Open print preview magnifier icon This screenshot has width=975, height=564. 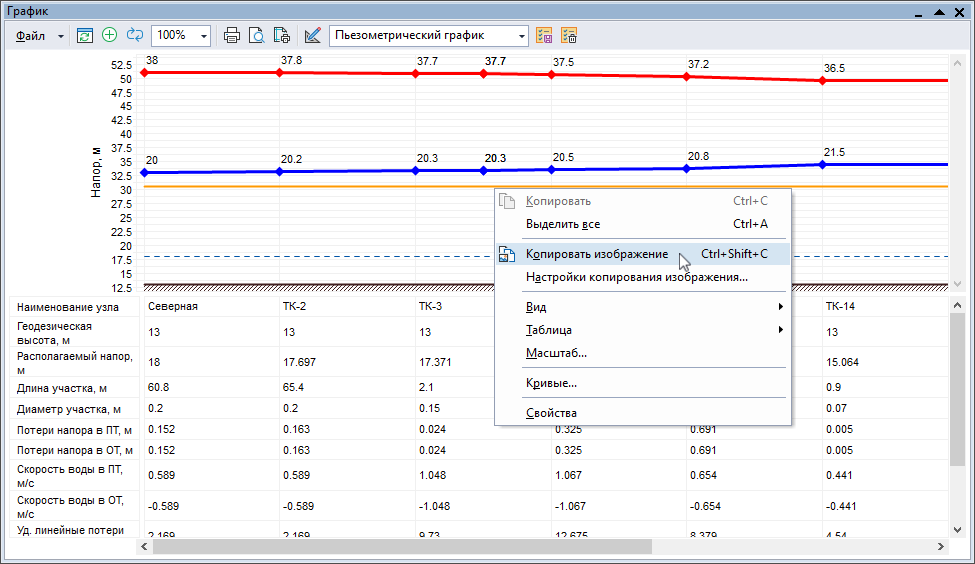coord(257,35)
